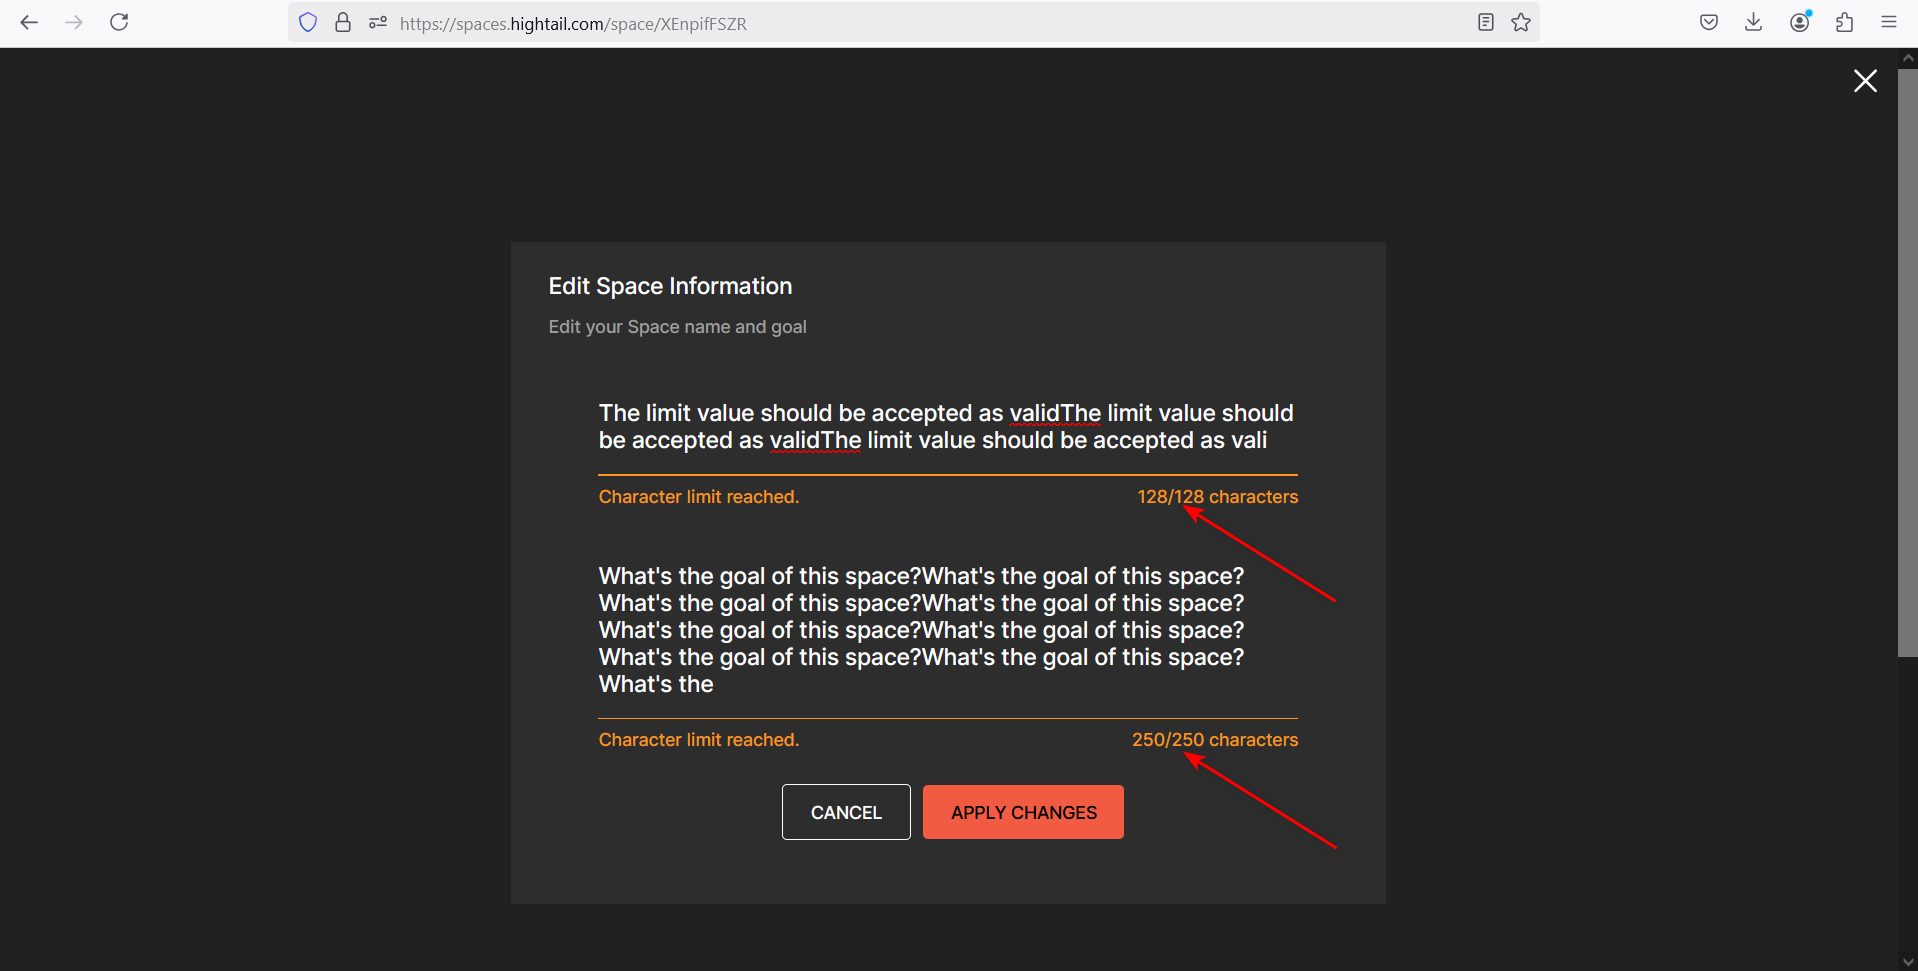1918x971 pixels.
Task: Open the tracking protection shield icon
Action: [x=308, y=22]
